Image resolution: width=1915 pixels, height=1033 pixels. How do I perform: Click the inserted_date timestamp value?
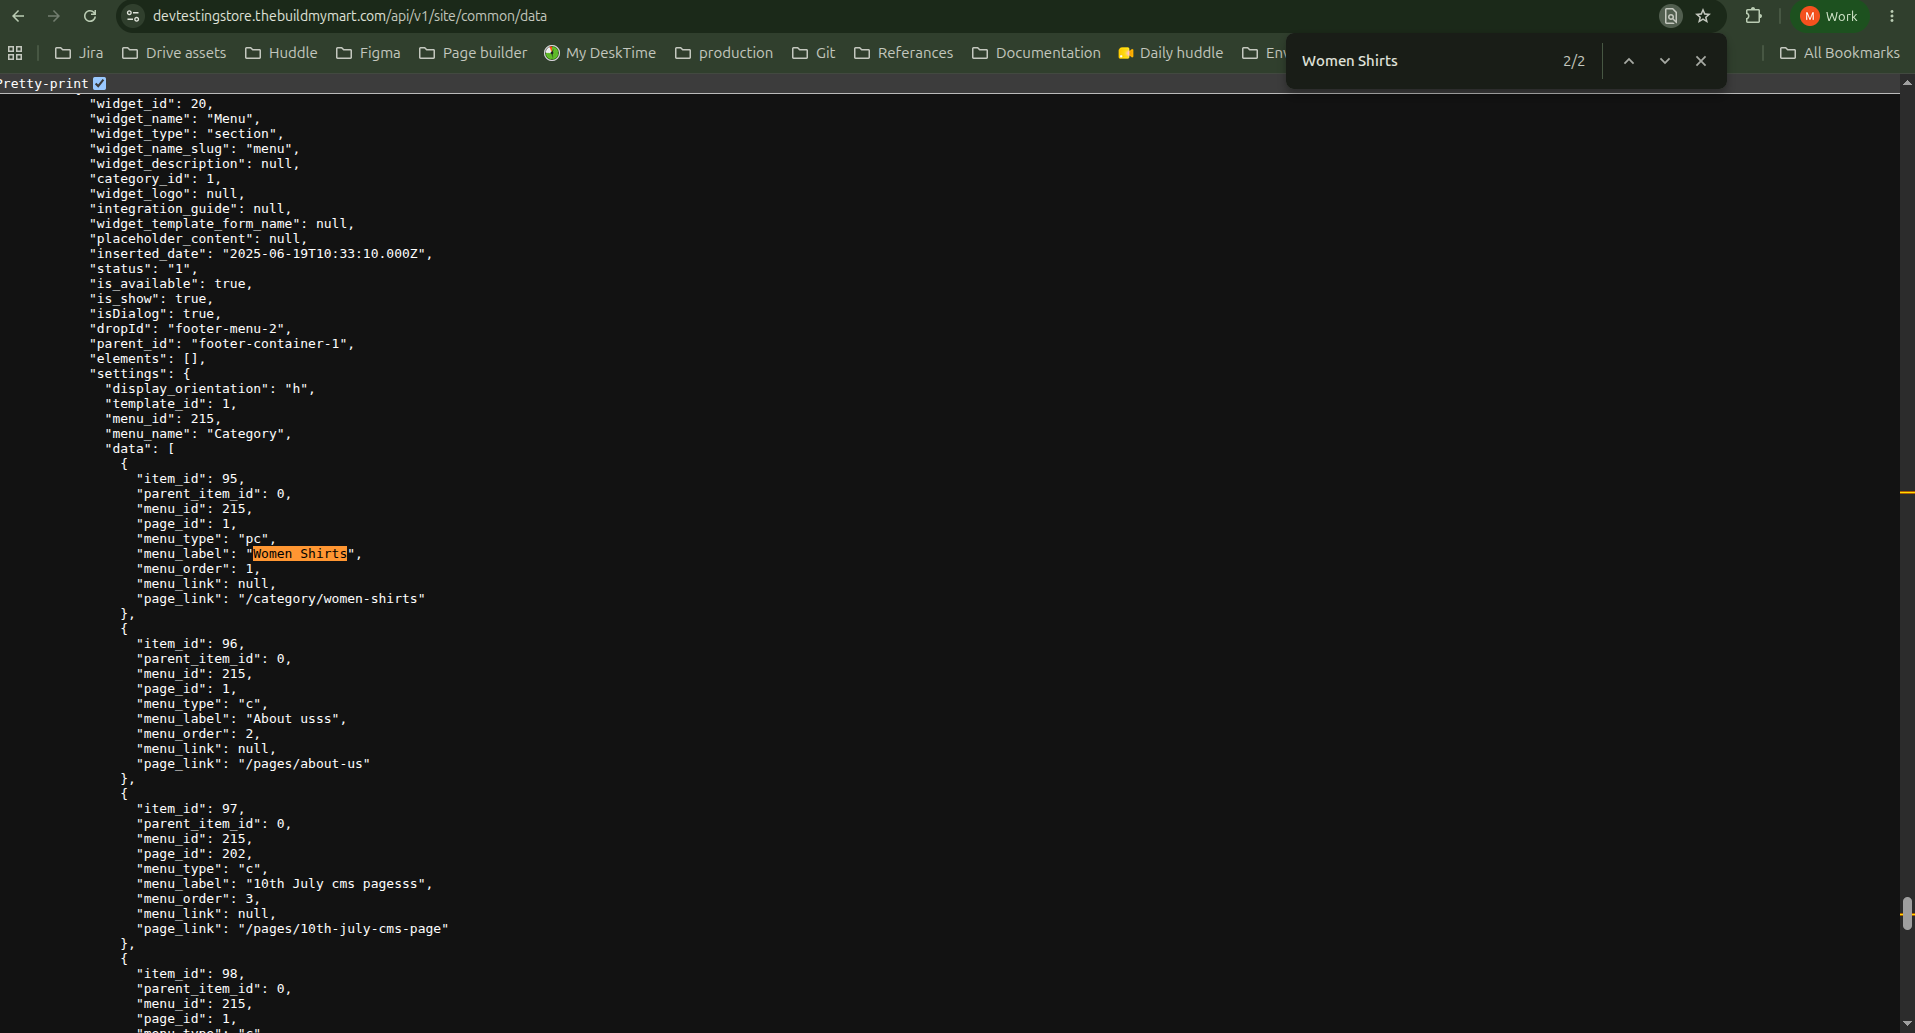[x=324, y=254]
